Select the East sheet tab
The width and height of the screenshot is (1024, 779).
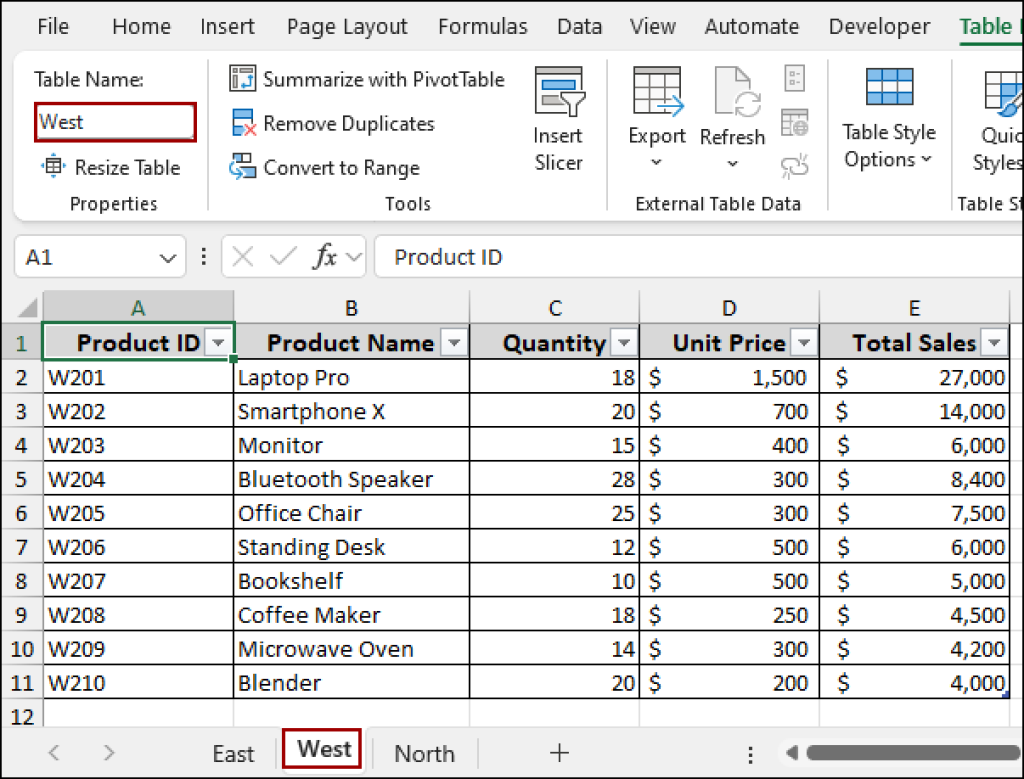232,753
